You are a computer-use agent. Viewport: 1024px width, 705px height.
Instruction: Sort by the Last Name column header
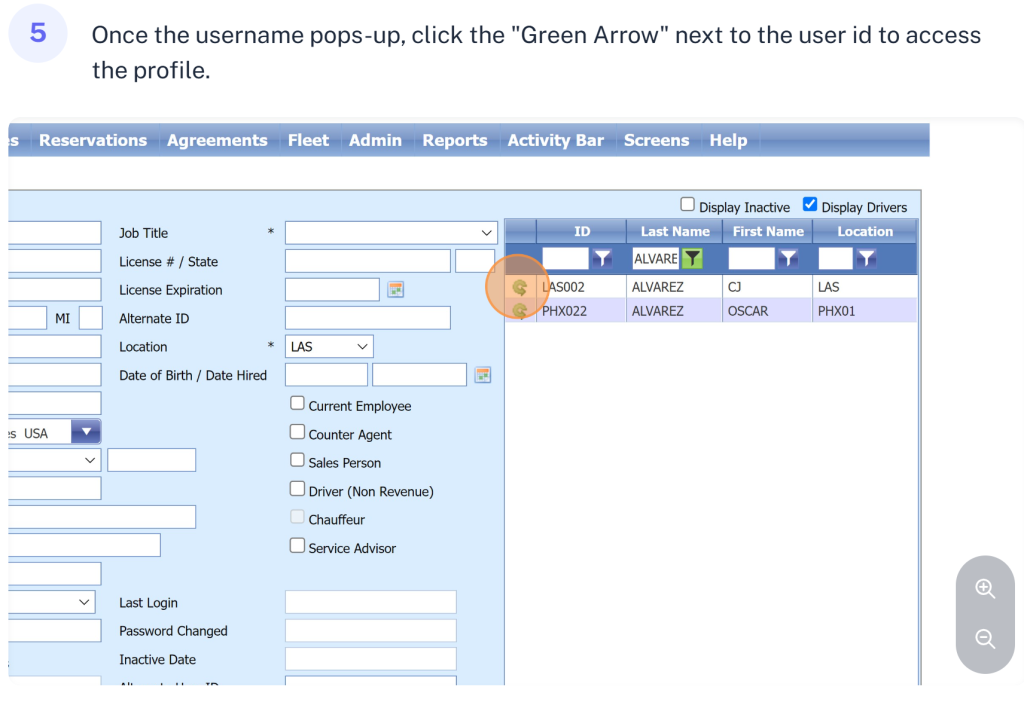(x=675, y=231)
